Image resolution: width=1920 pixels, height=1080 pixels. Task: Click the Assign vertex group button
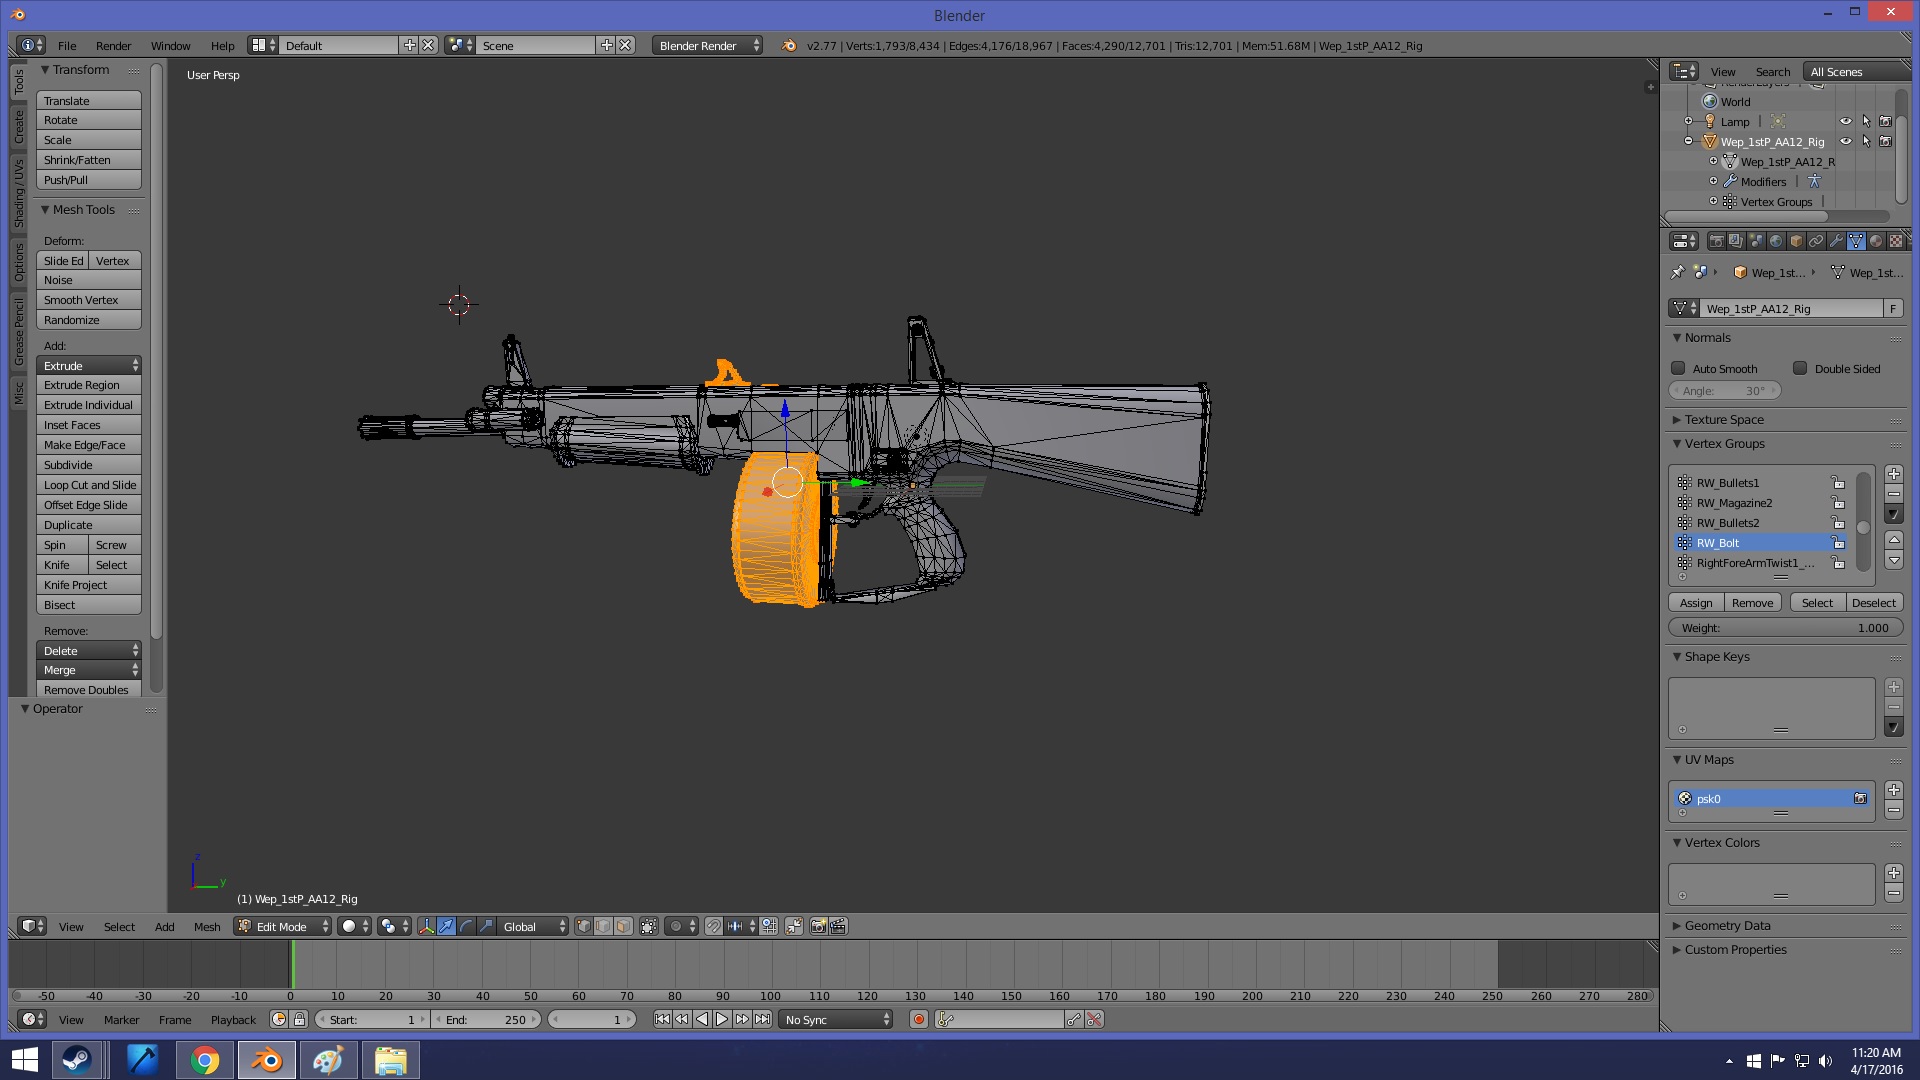1696,603
